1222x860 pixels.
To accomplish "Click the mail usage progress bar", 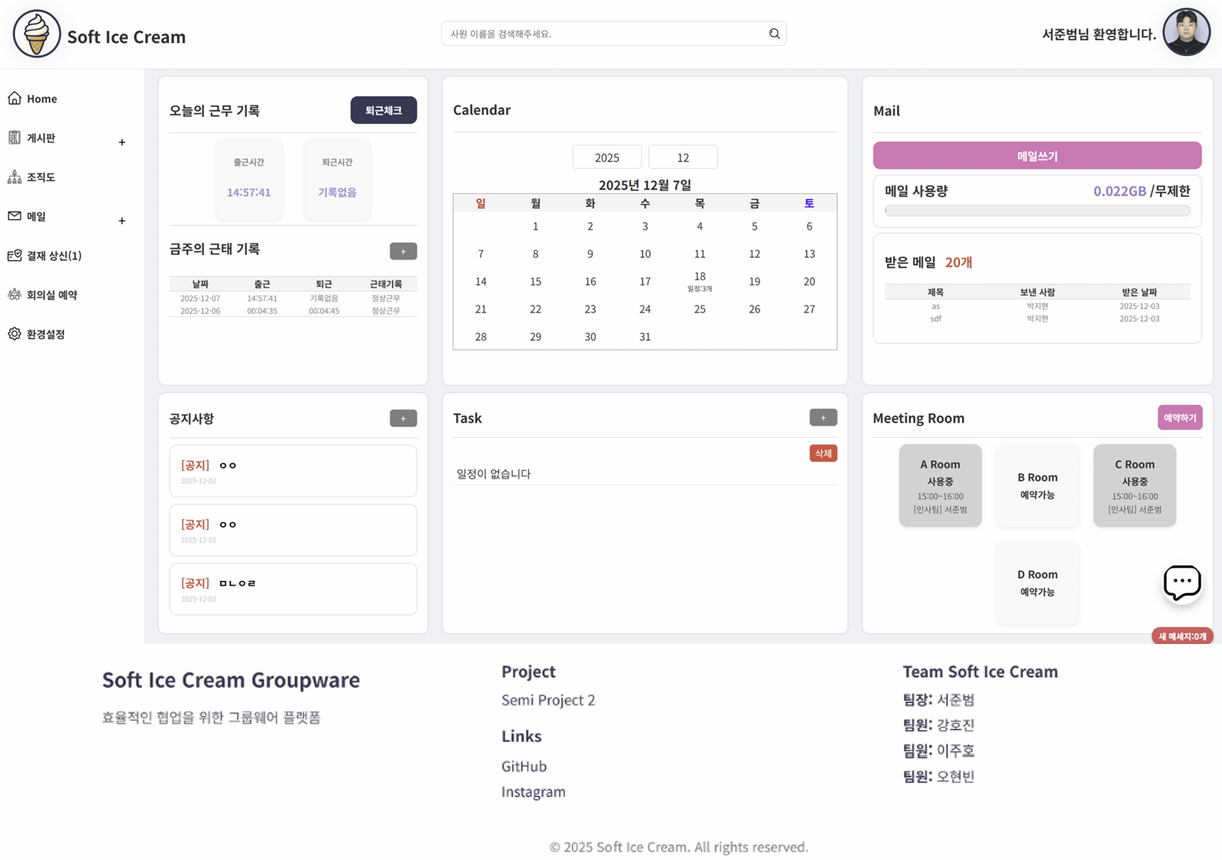I will 1037,211.
